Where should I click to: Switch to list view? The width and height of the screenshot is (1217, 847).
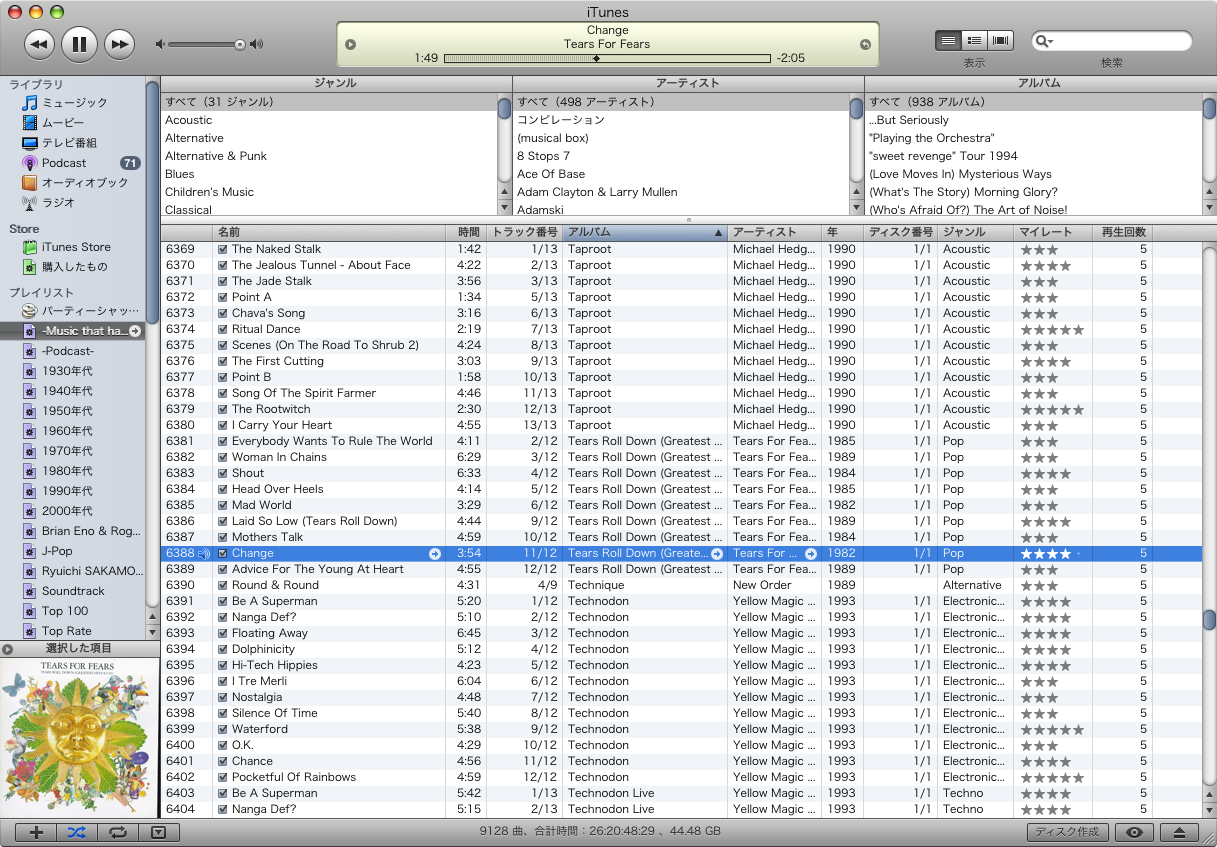pyautogui.click(x=948, y=41)
